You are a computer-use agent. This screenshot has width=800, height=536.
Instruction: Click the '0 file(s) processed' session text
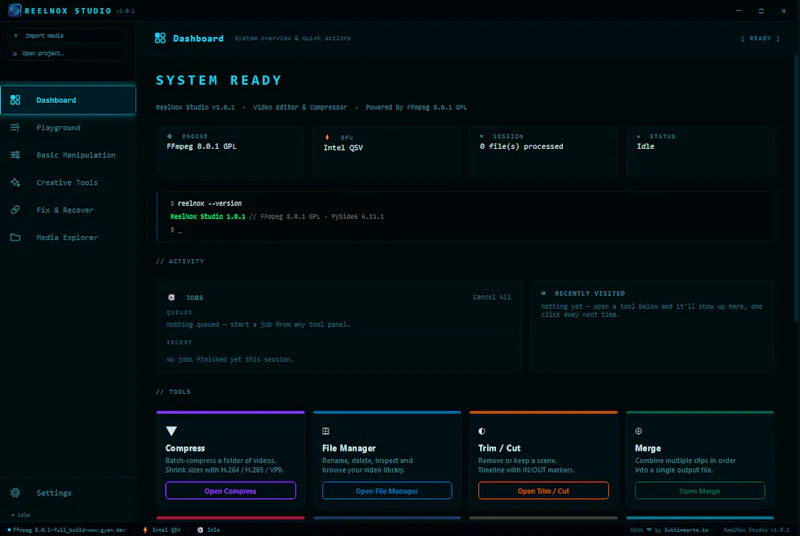tap(521, 146)
